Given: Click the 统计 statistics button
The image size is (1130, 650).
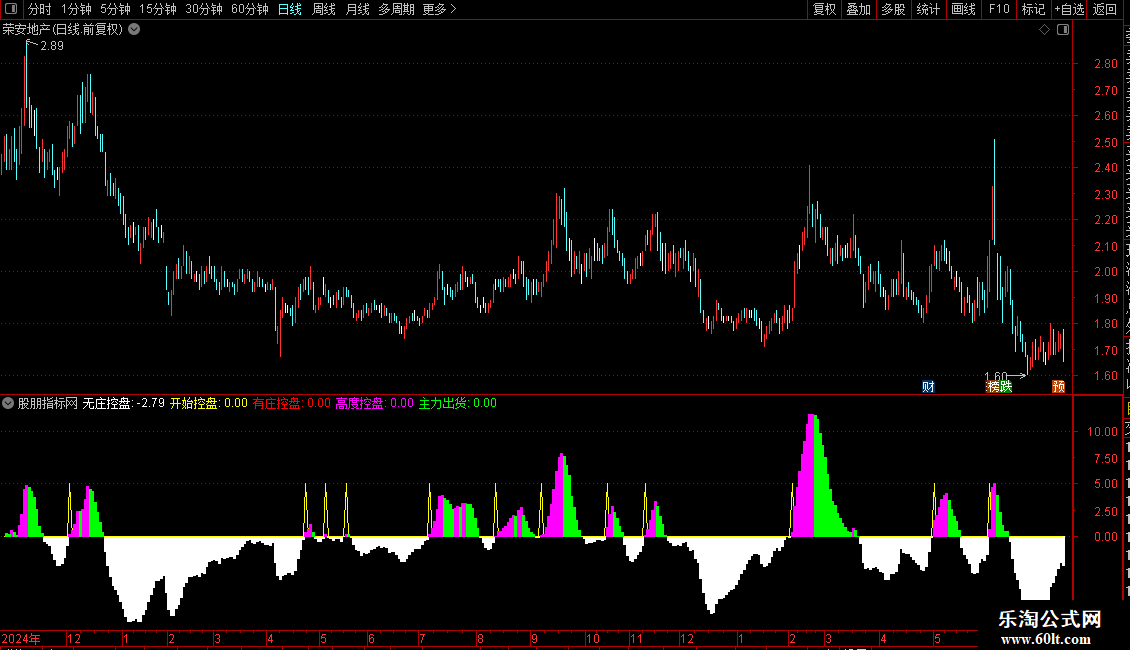Looking at the screenshot, I should coord(927,9).
